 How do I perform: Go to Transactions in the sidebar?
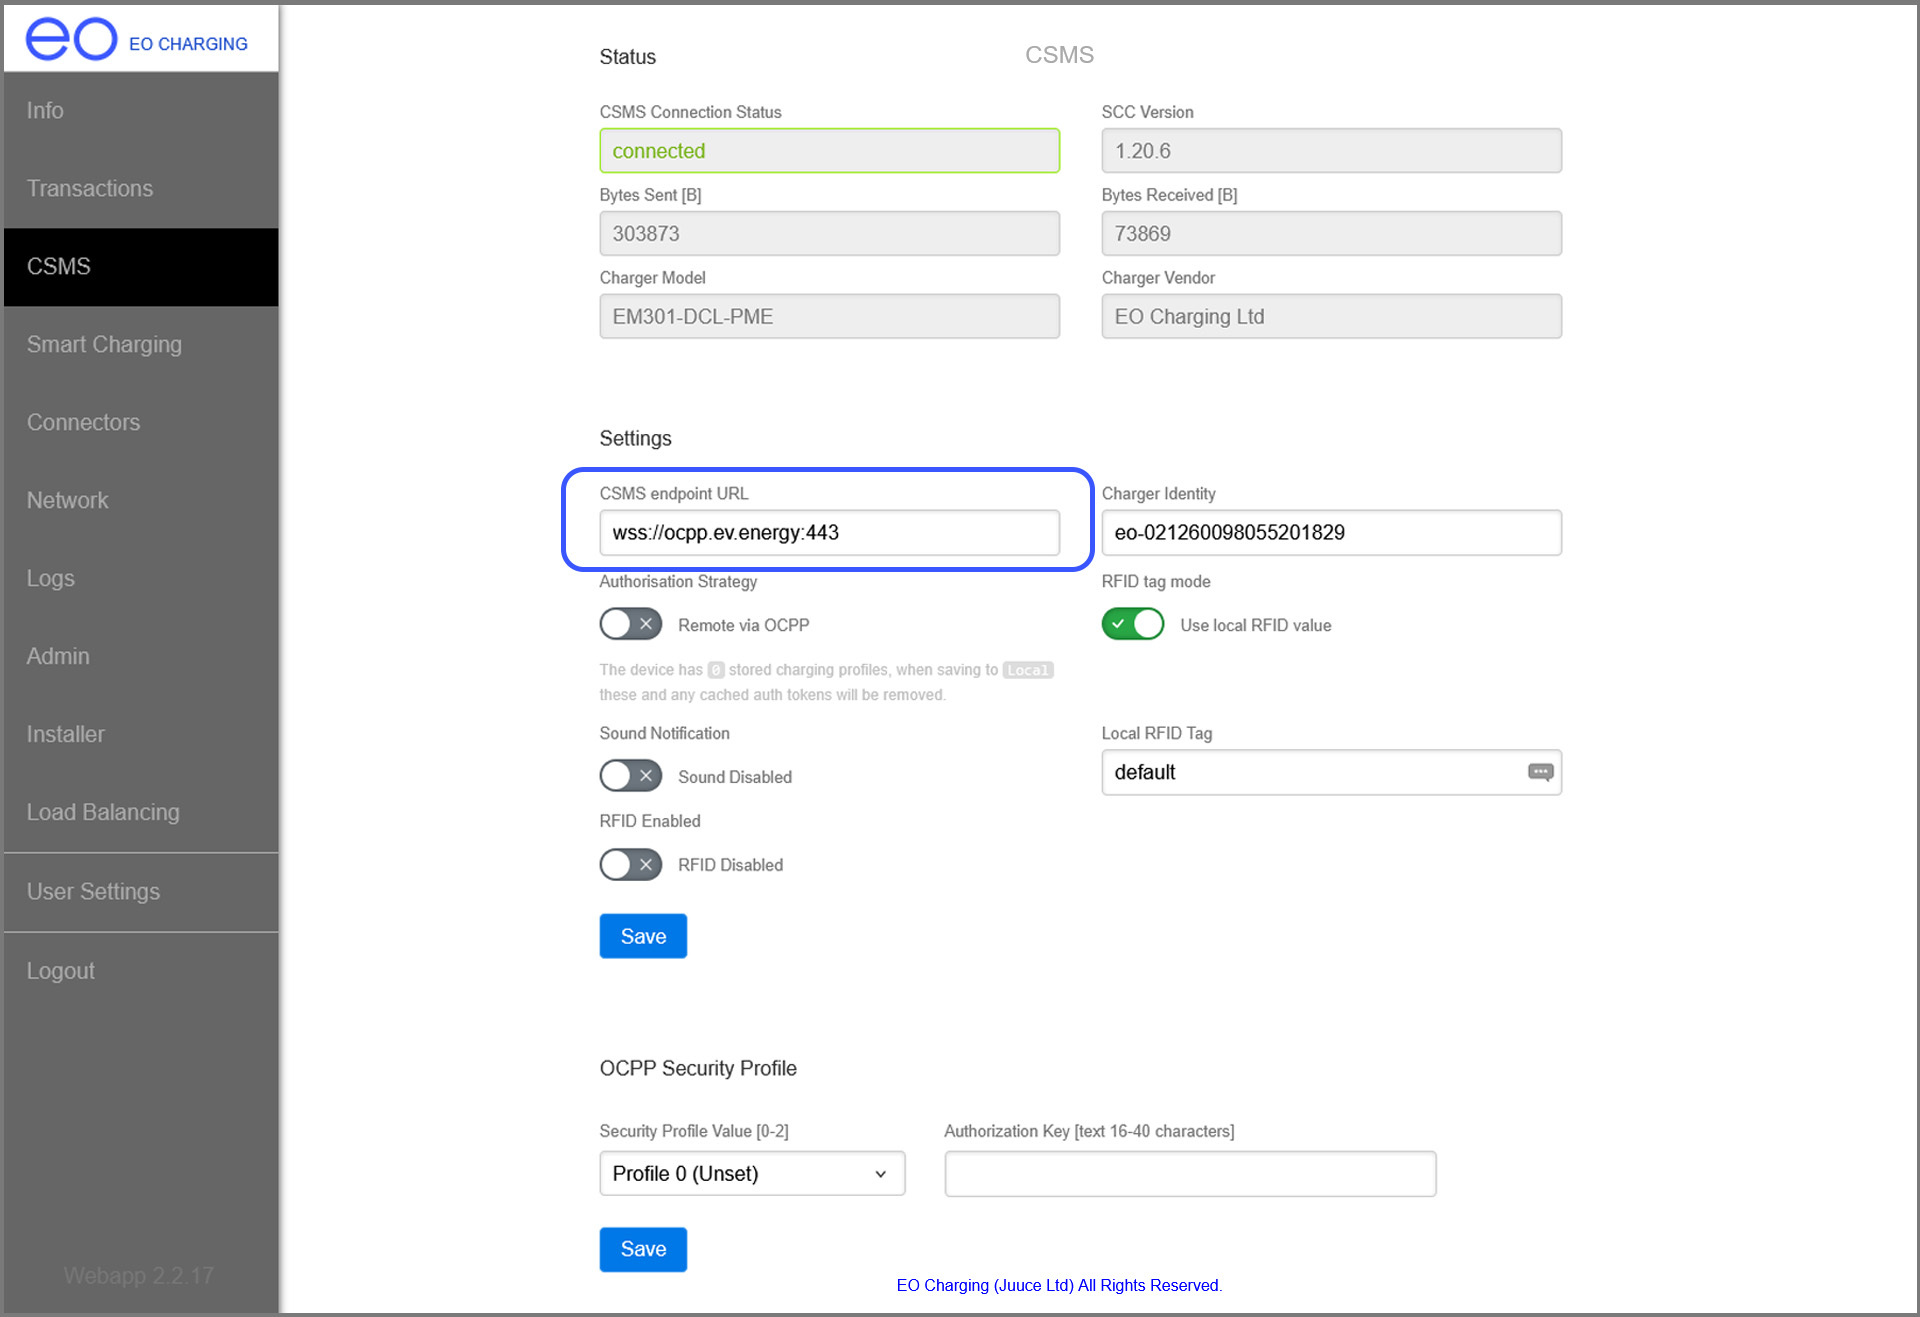tap(141, 189)
